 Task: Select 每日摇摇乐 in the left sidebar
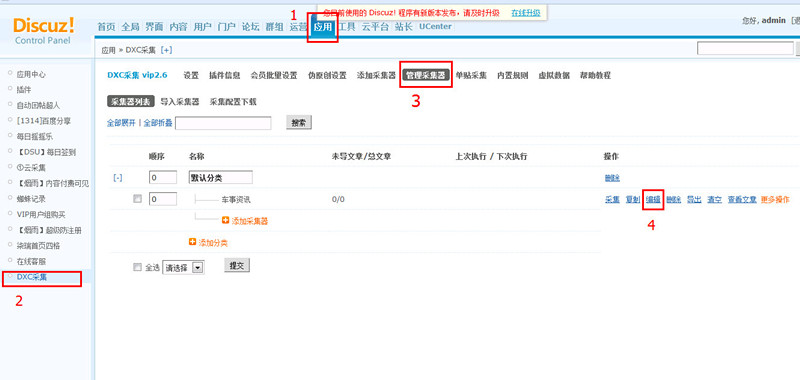click(35, 136)
